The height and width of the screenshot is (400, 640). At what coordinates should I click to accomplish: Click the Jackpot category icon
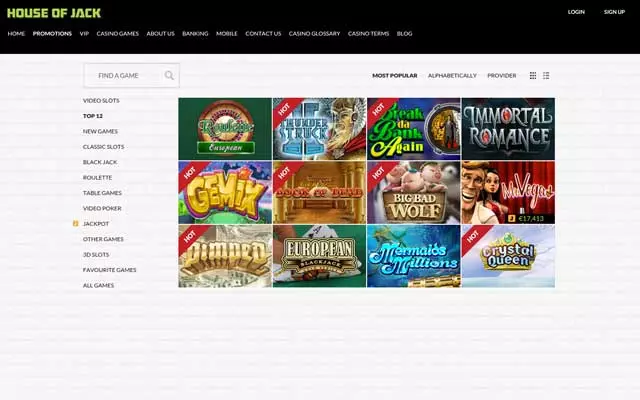tap(76, 223)
